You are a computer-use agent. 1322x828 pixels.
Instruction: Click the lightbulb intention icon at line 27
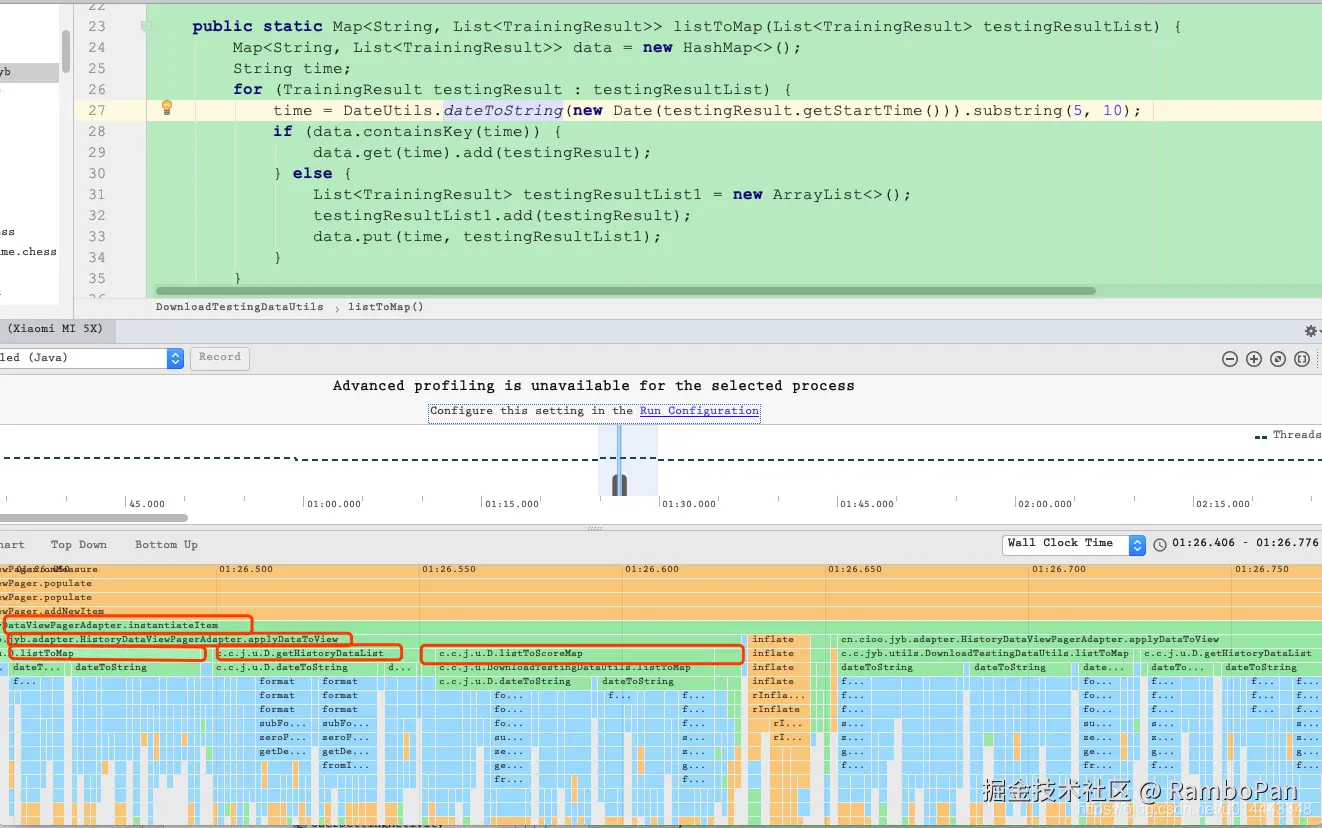point(167,107)
